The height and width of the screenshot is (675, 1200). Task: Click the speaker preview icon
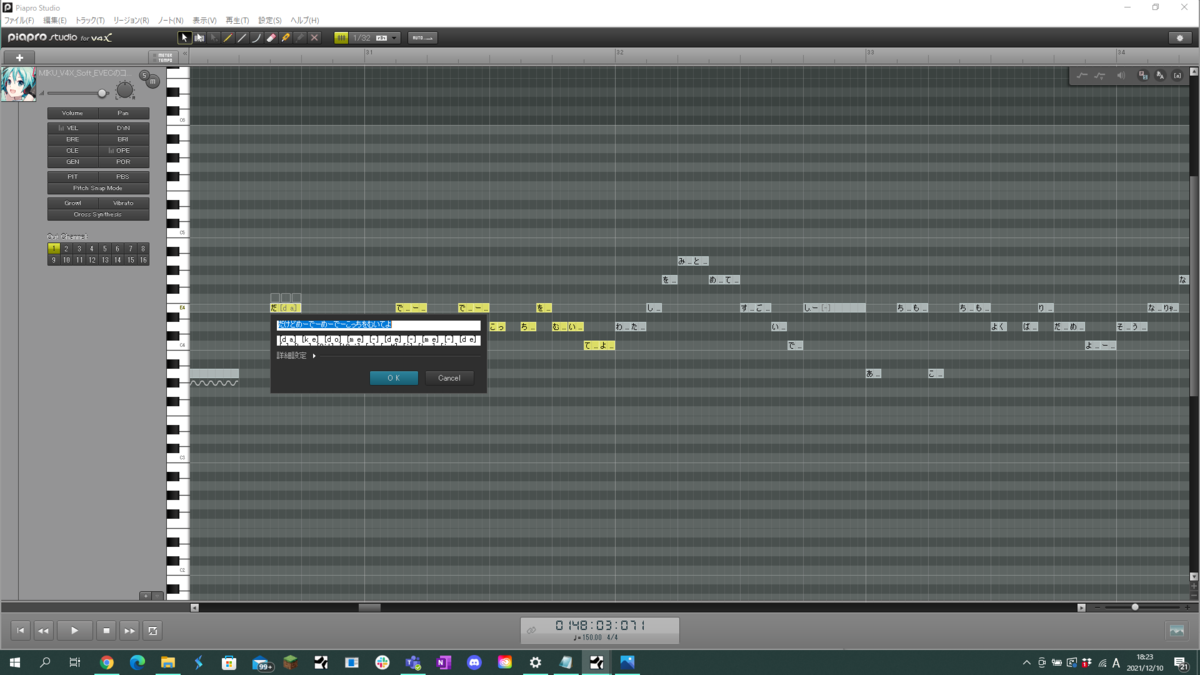point(1121,76)
